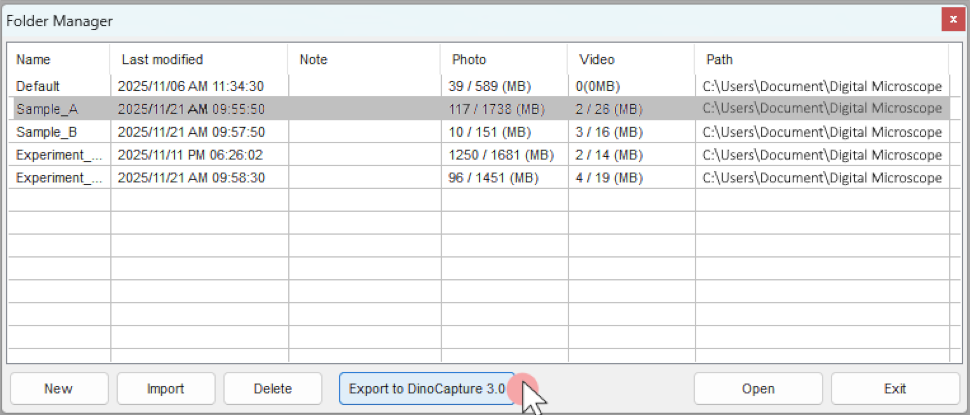Sort folders by Video column

click(x=631, y=60)
